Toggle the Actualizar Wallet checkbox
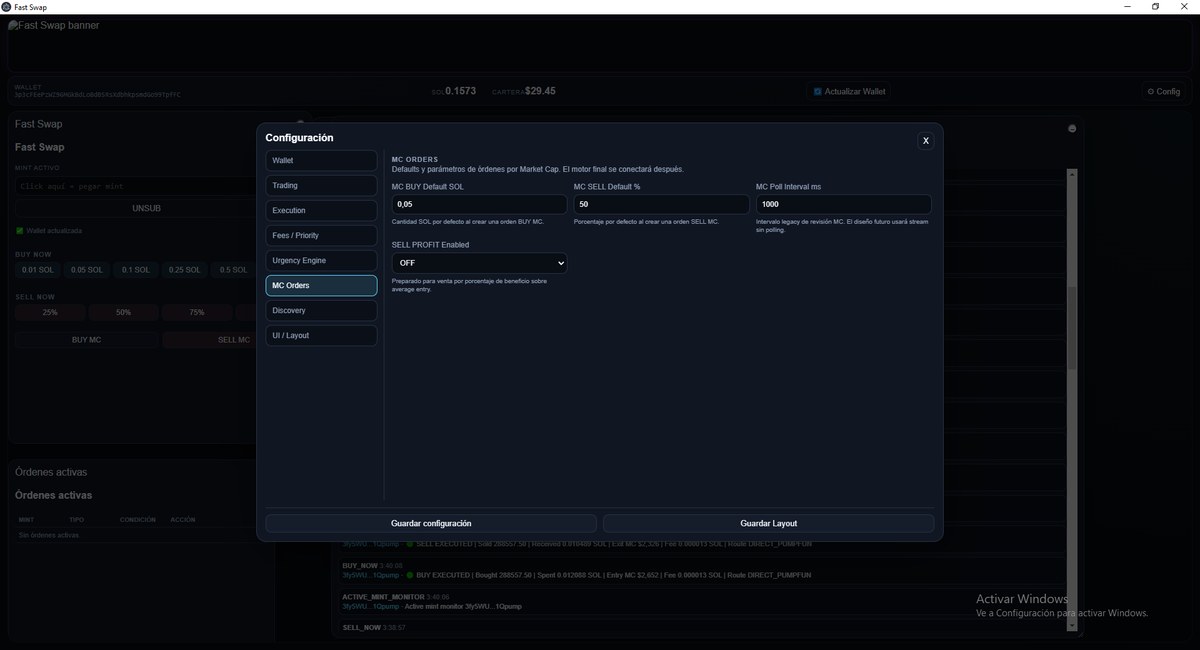This screenshot has width=1200, height=650. coord(818,91)
